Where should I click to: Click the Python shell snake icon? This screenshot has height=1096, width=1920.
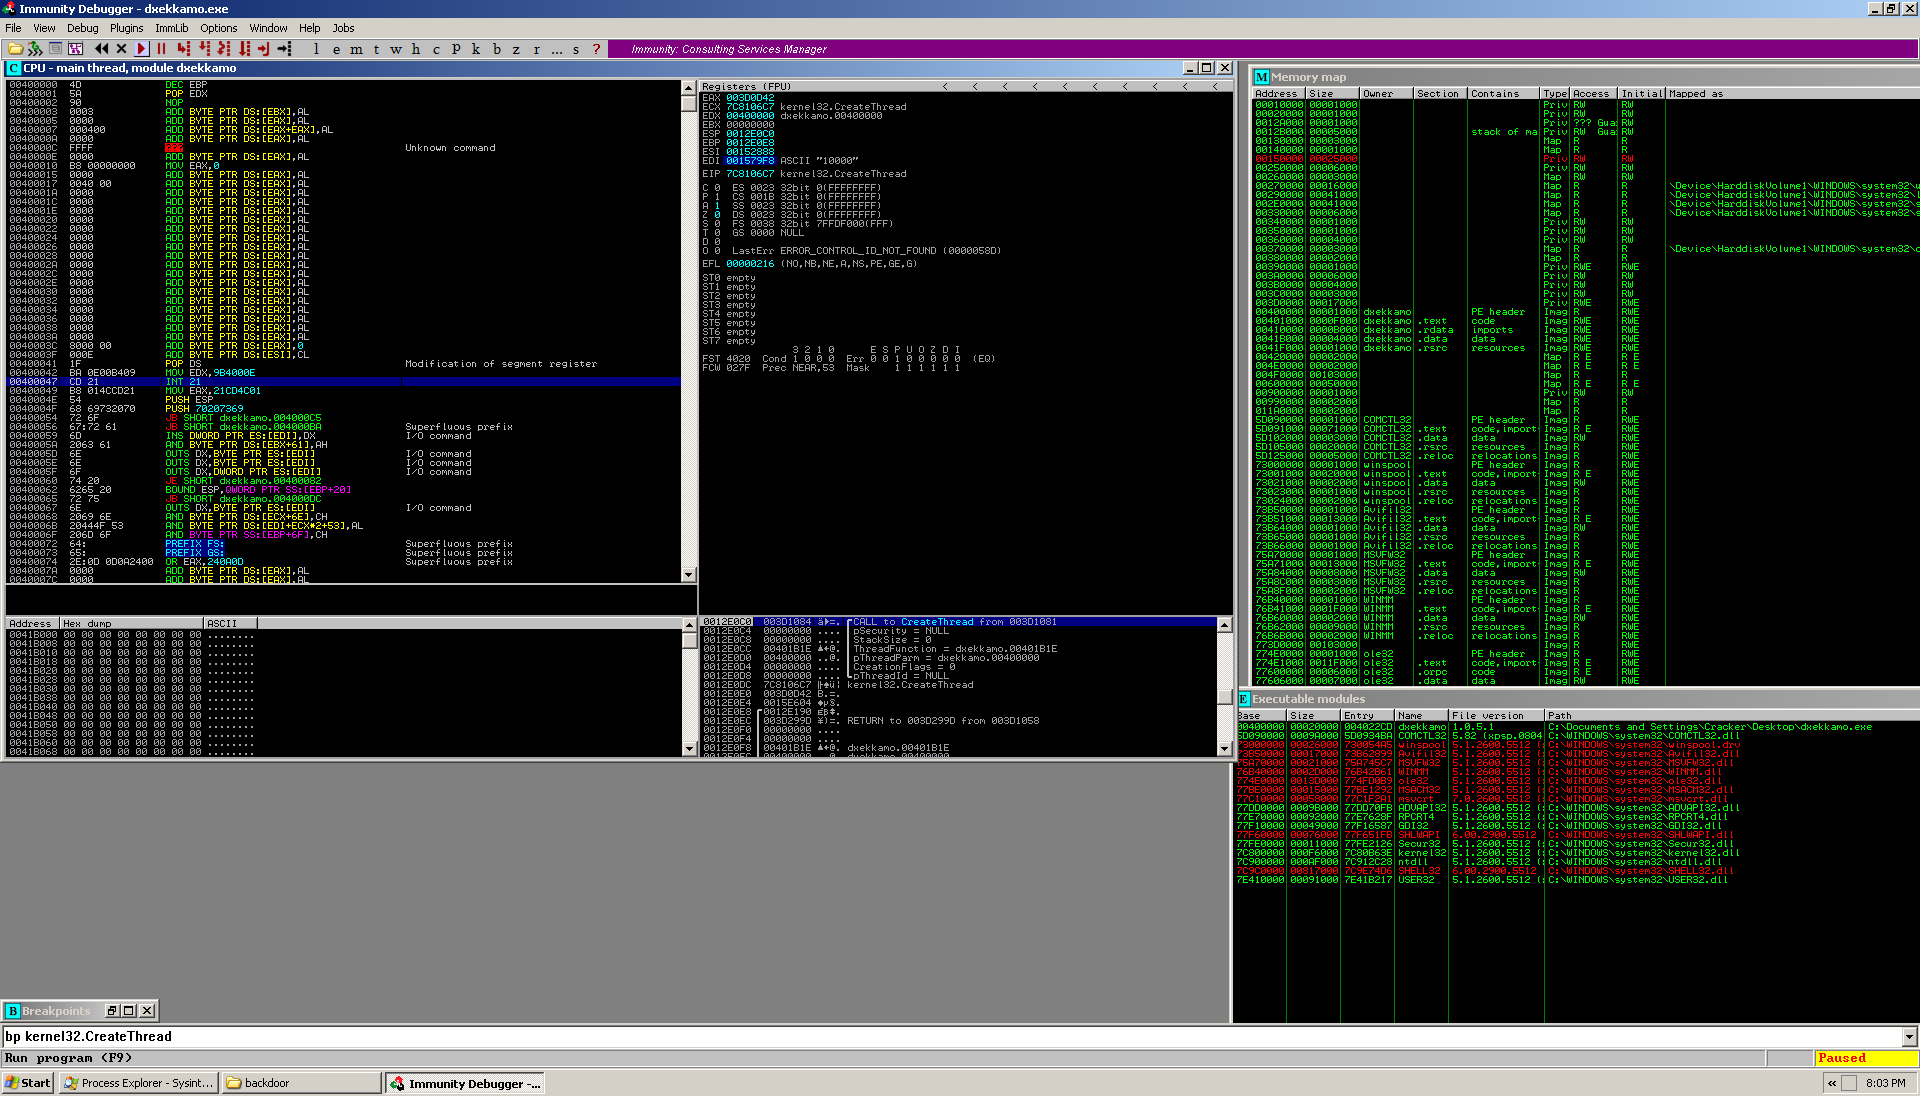click(35, 48)
